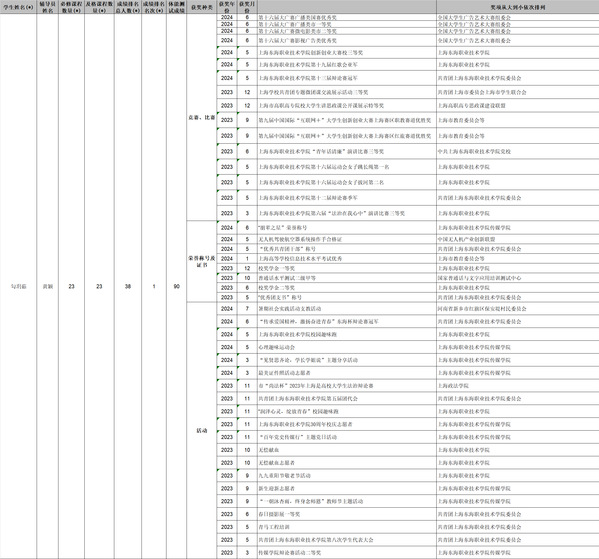Select the 上海政法学院 organizer cell

tap(518, 386)
